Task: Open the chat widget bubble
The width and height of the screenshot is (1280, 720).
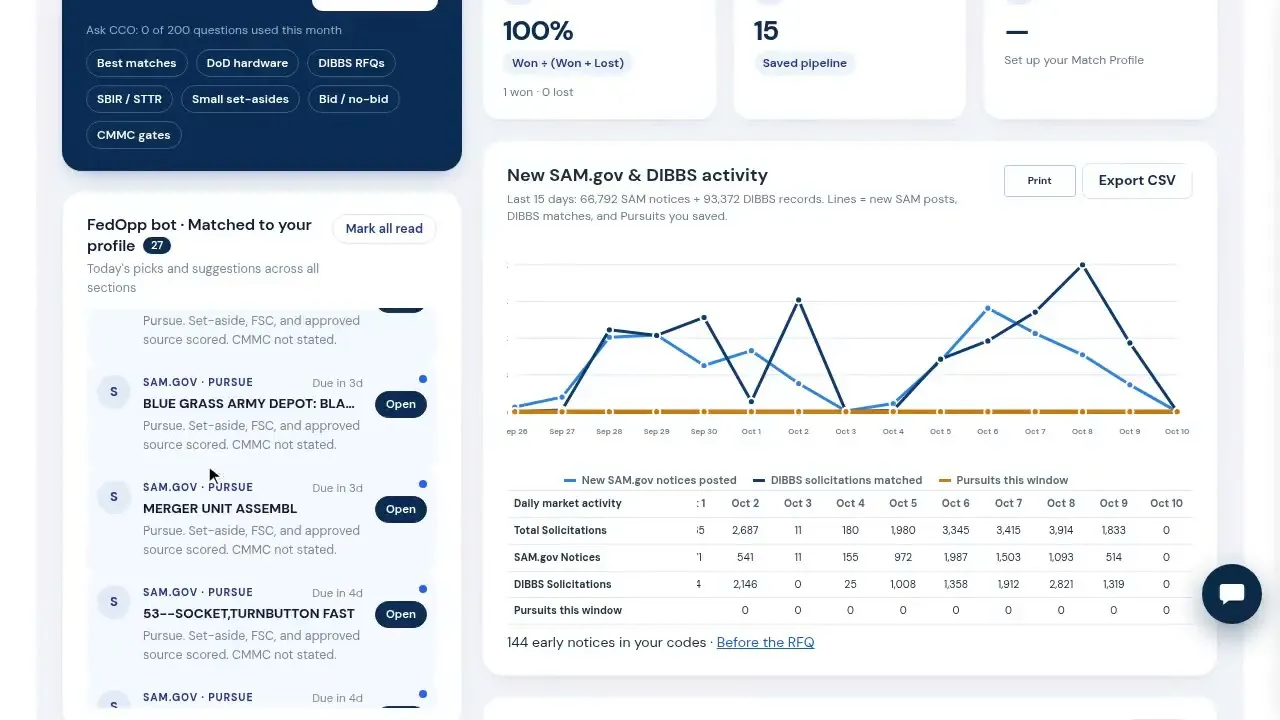Action: click(x=1232, y=594)
